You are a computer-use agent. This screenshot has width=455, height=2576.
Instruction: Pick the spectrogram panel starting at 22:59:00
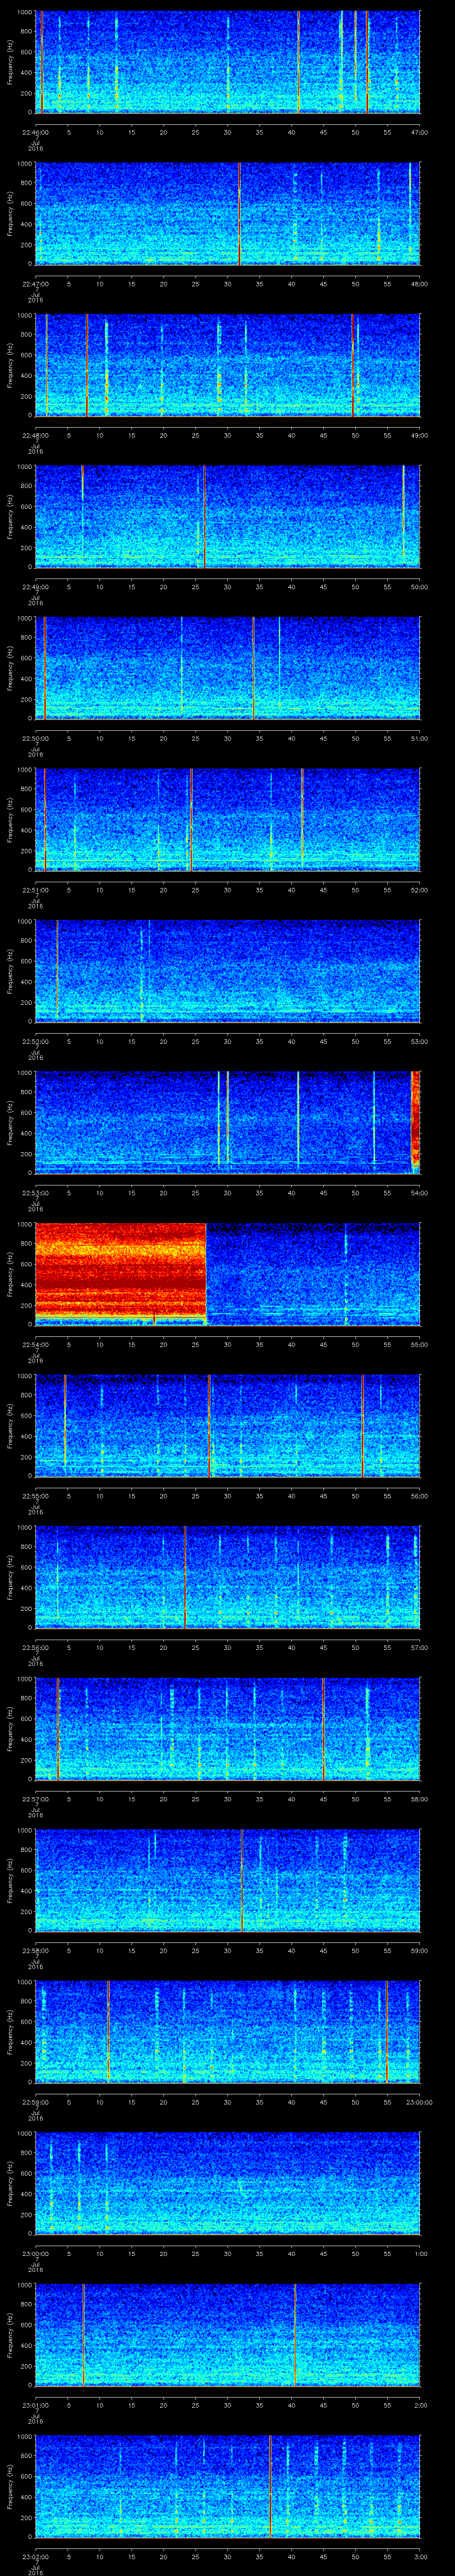(228, 2032)
